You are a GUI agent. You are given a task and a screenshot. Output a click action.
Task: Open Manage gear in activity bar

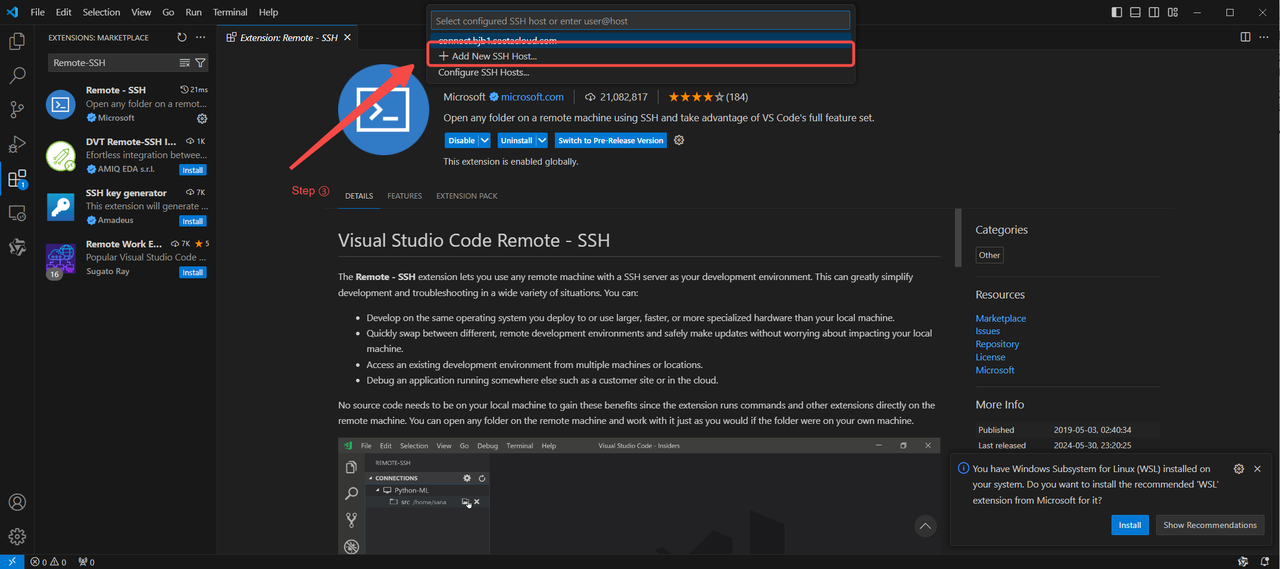tap(17, 536)
